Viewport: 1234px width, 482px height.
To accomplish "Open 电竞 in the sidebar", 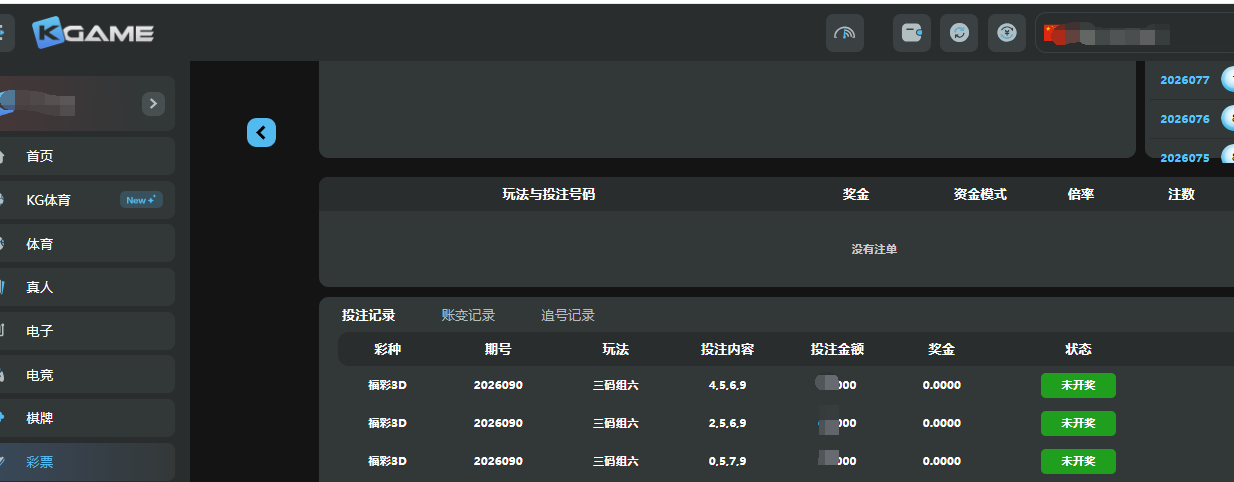I will (x=87, y=375).
